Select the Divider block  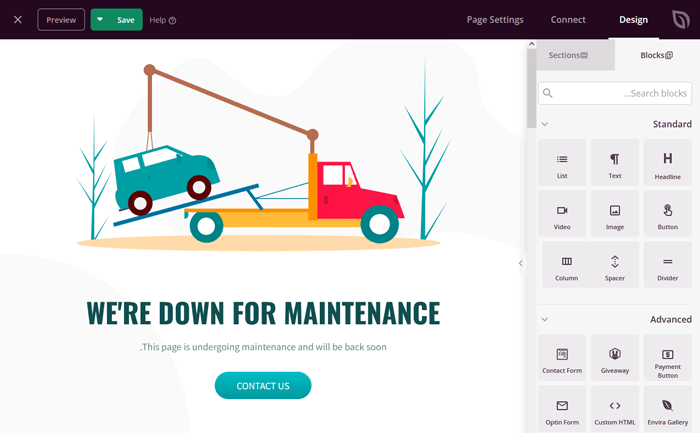[x=668, y=265]
